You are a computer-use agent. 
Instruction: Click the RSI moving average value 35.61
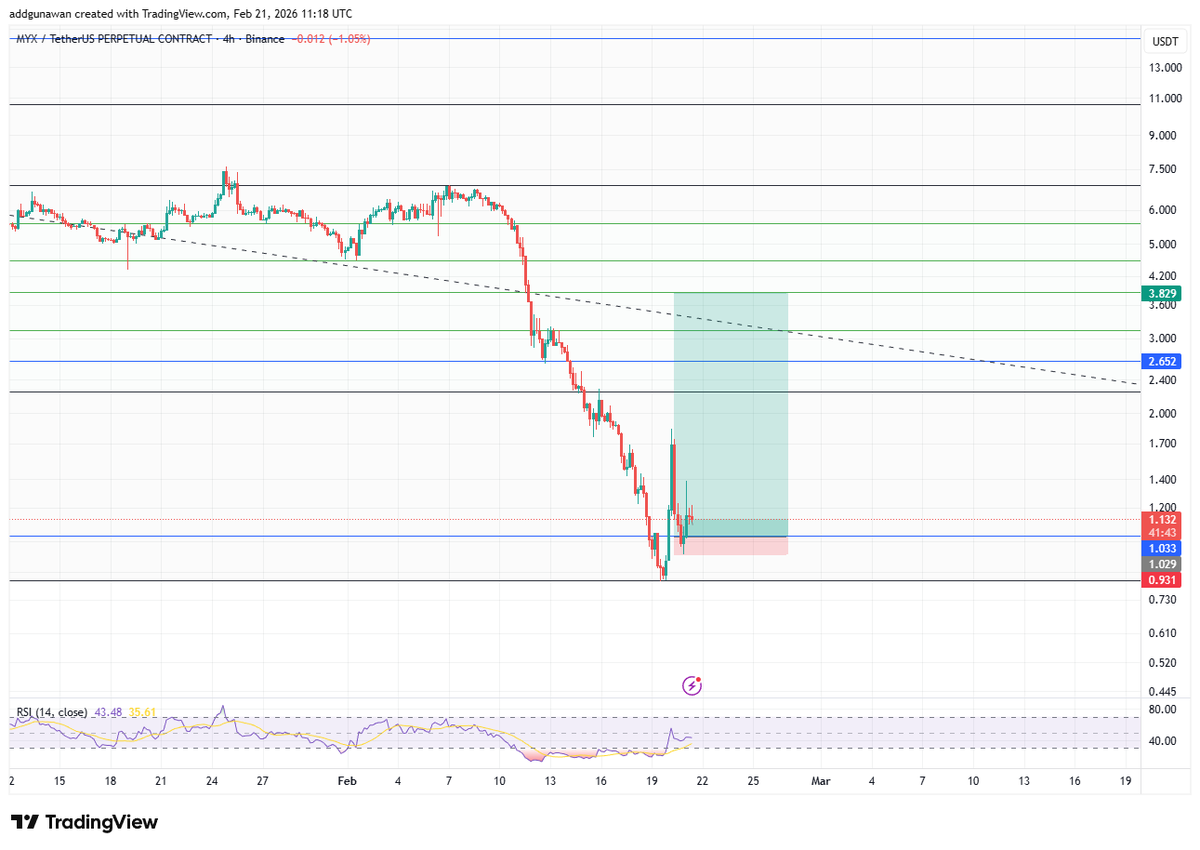point(143,712)
